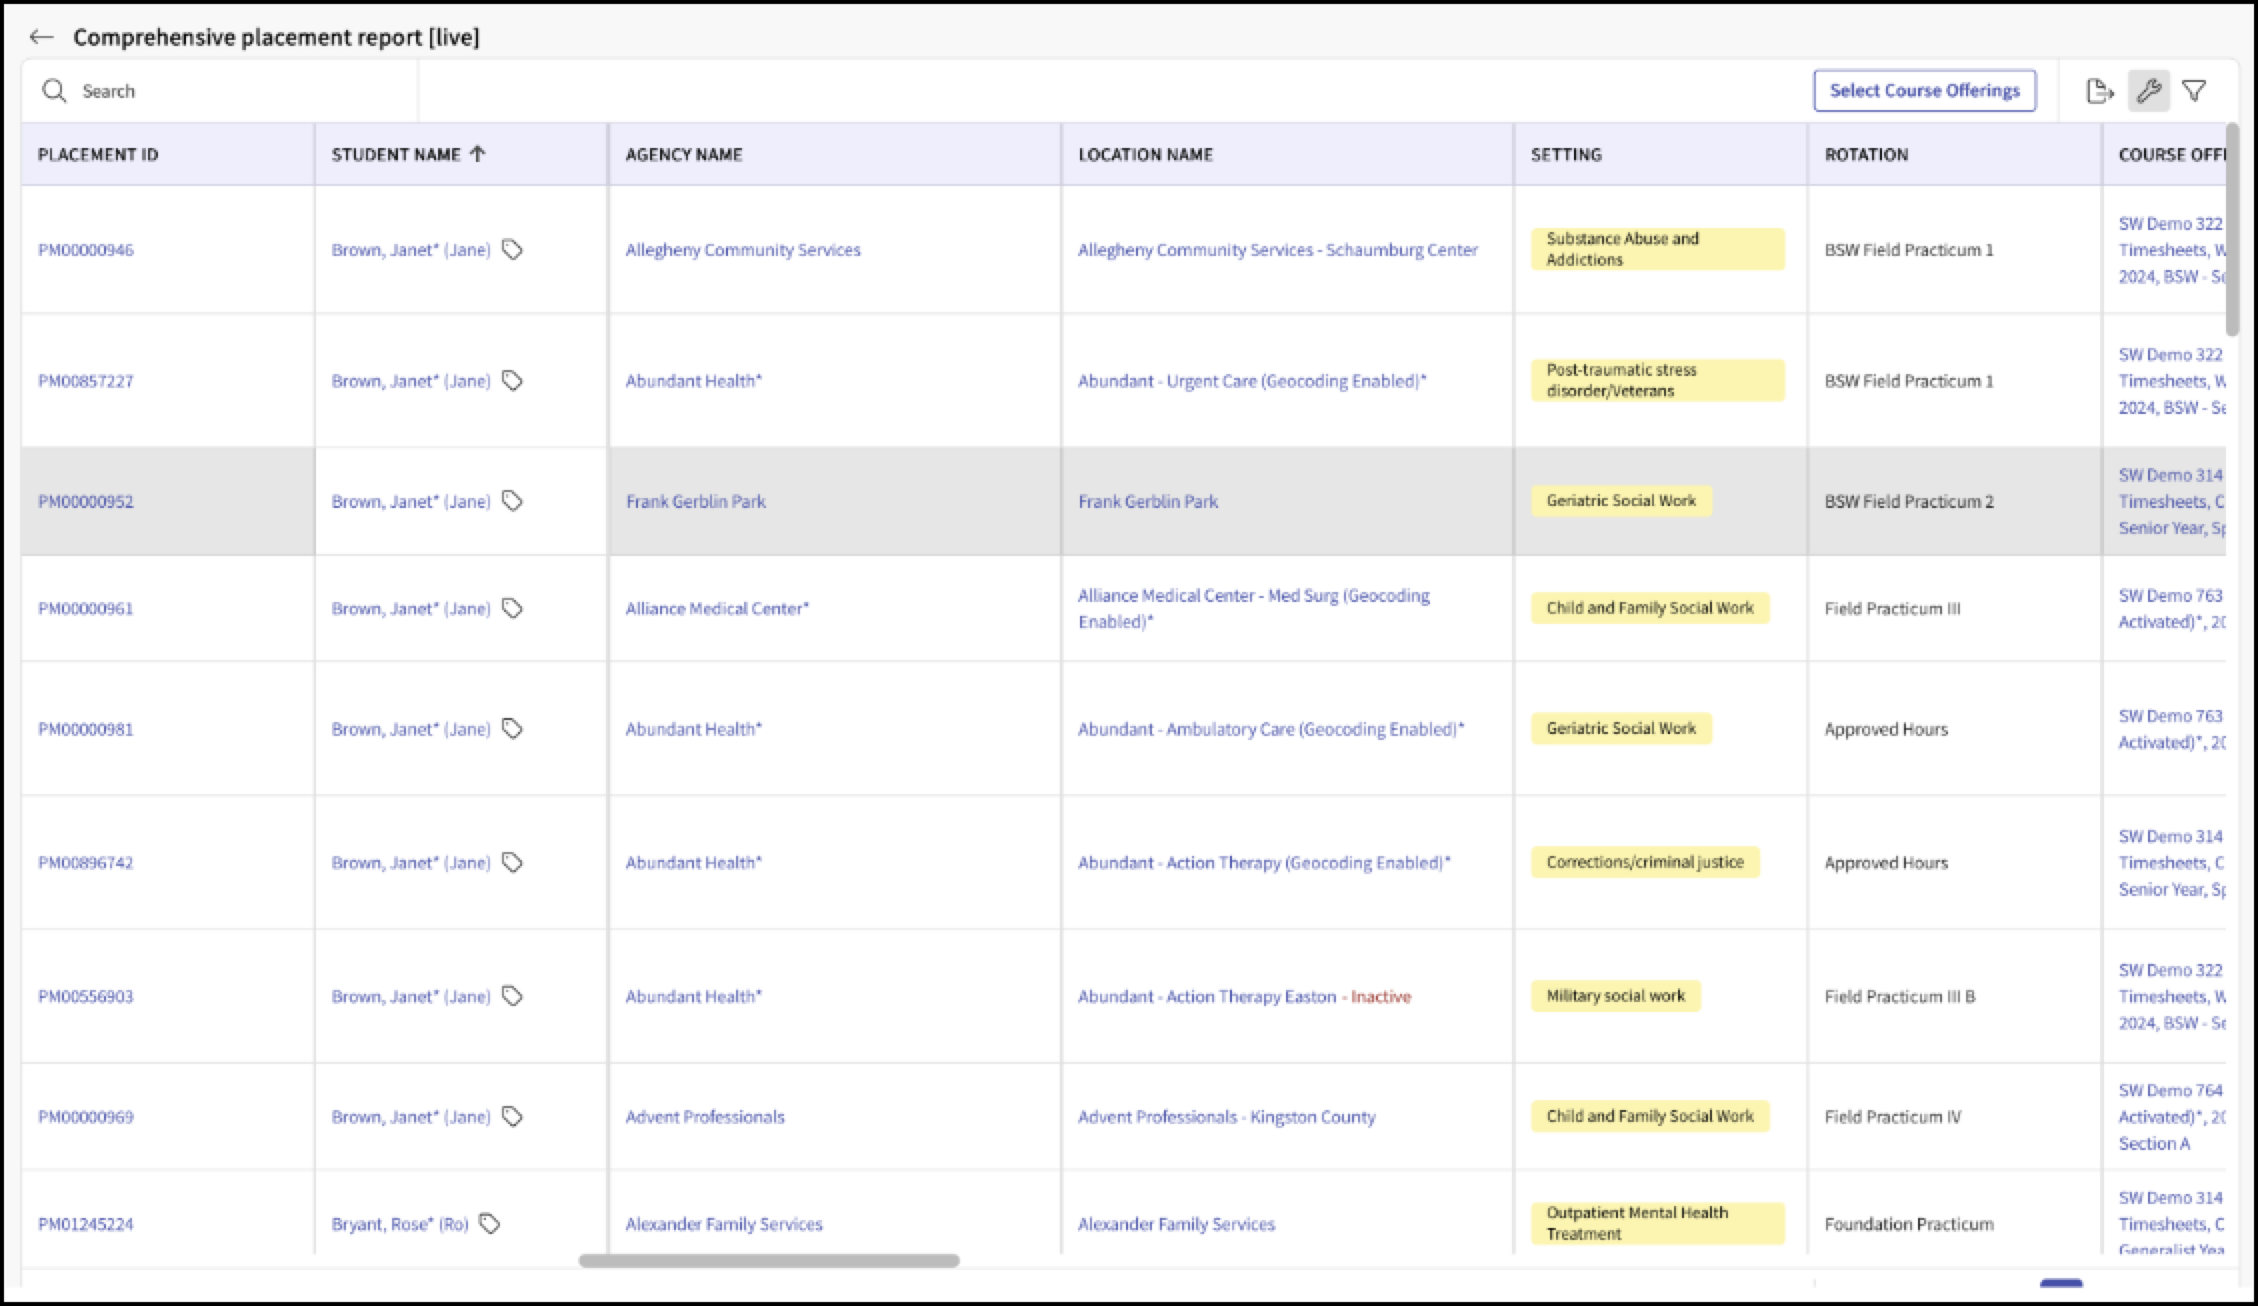Sort by the Agency Name column header

684,154
